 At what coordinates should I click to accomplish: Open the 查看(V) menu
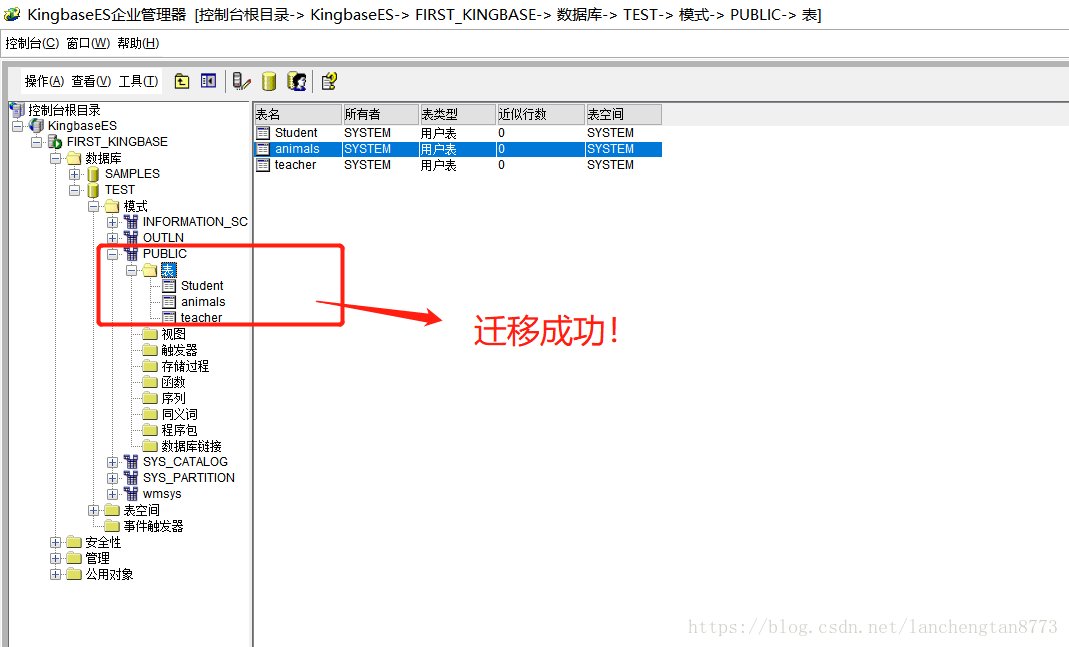91,81
